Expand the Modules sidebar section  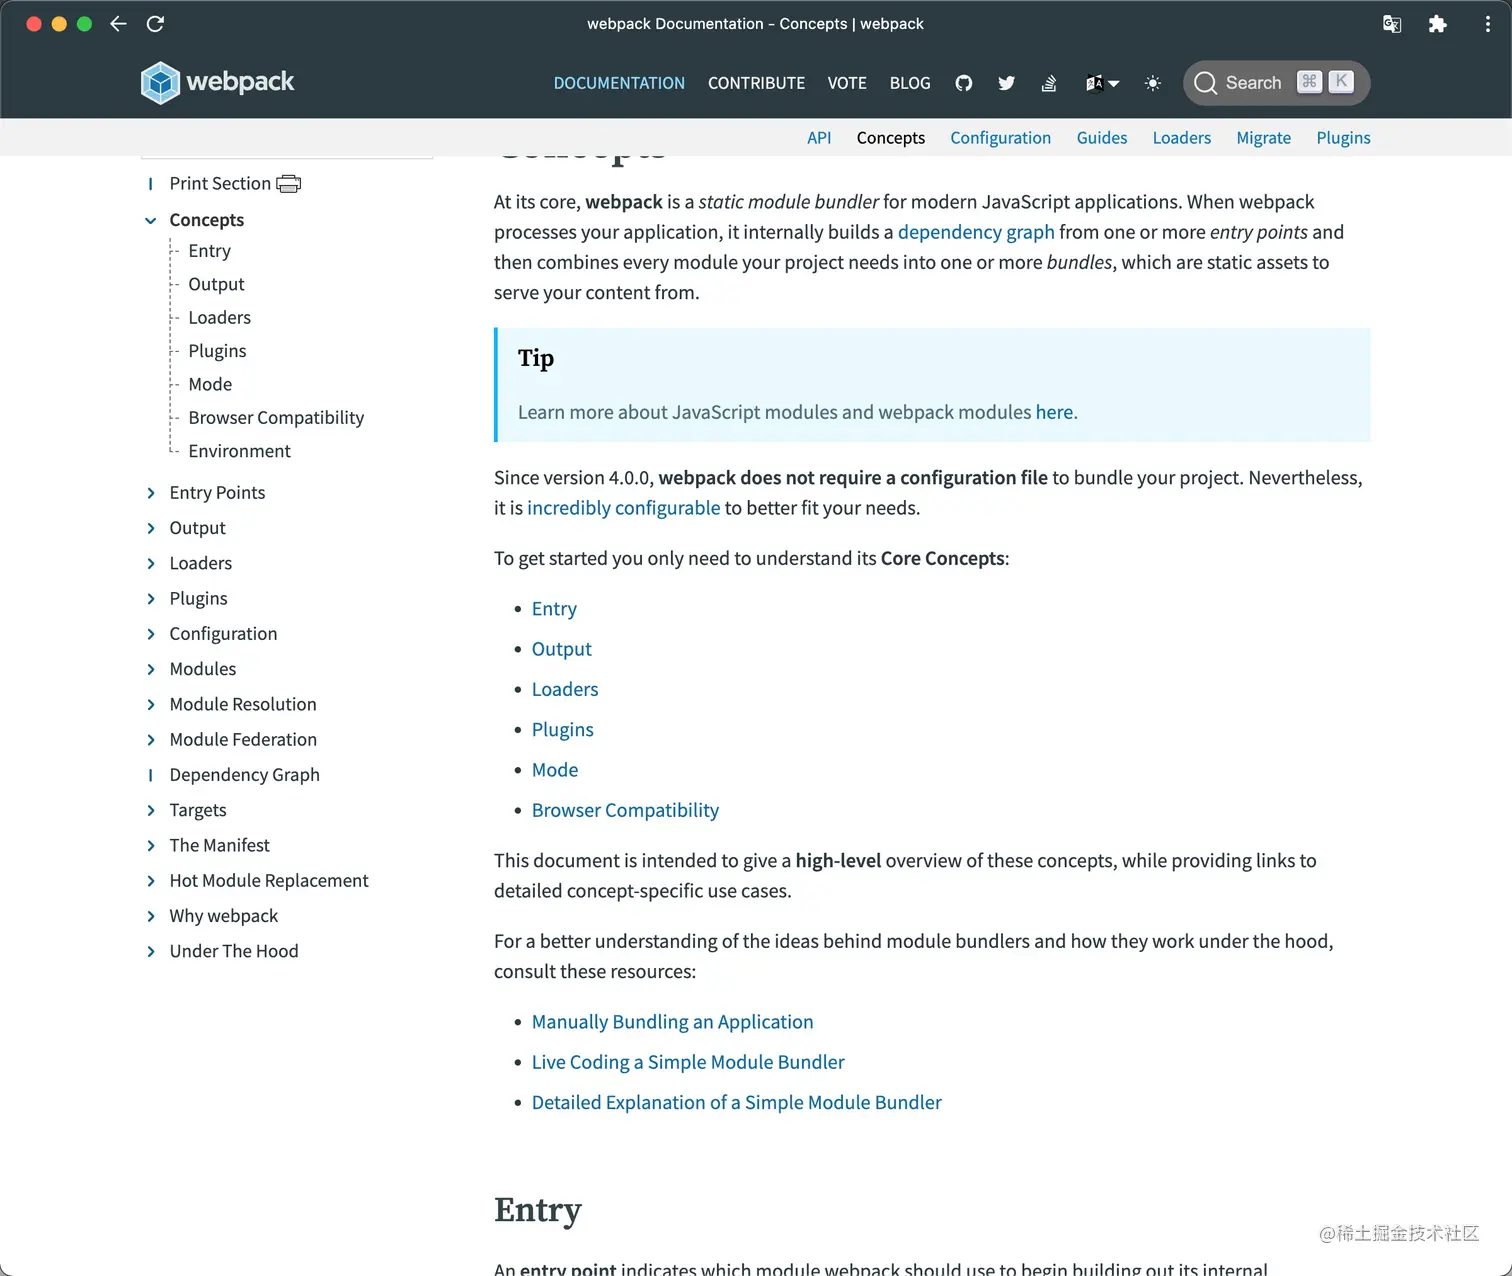(151, 669)
